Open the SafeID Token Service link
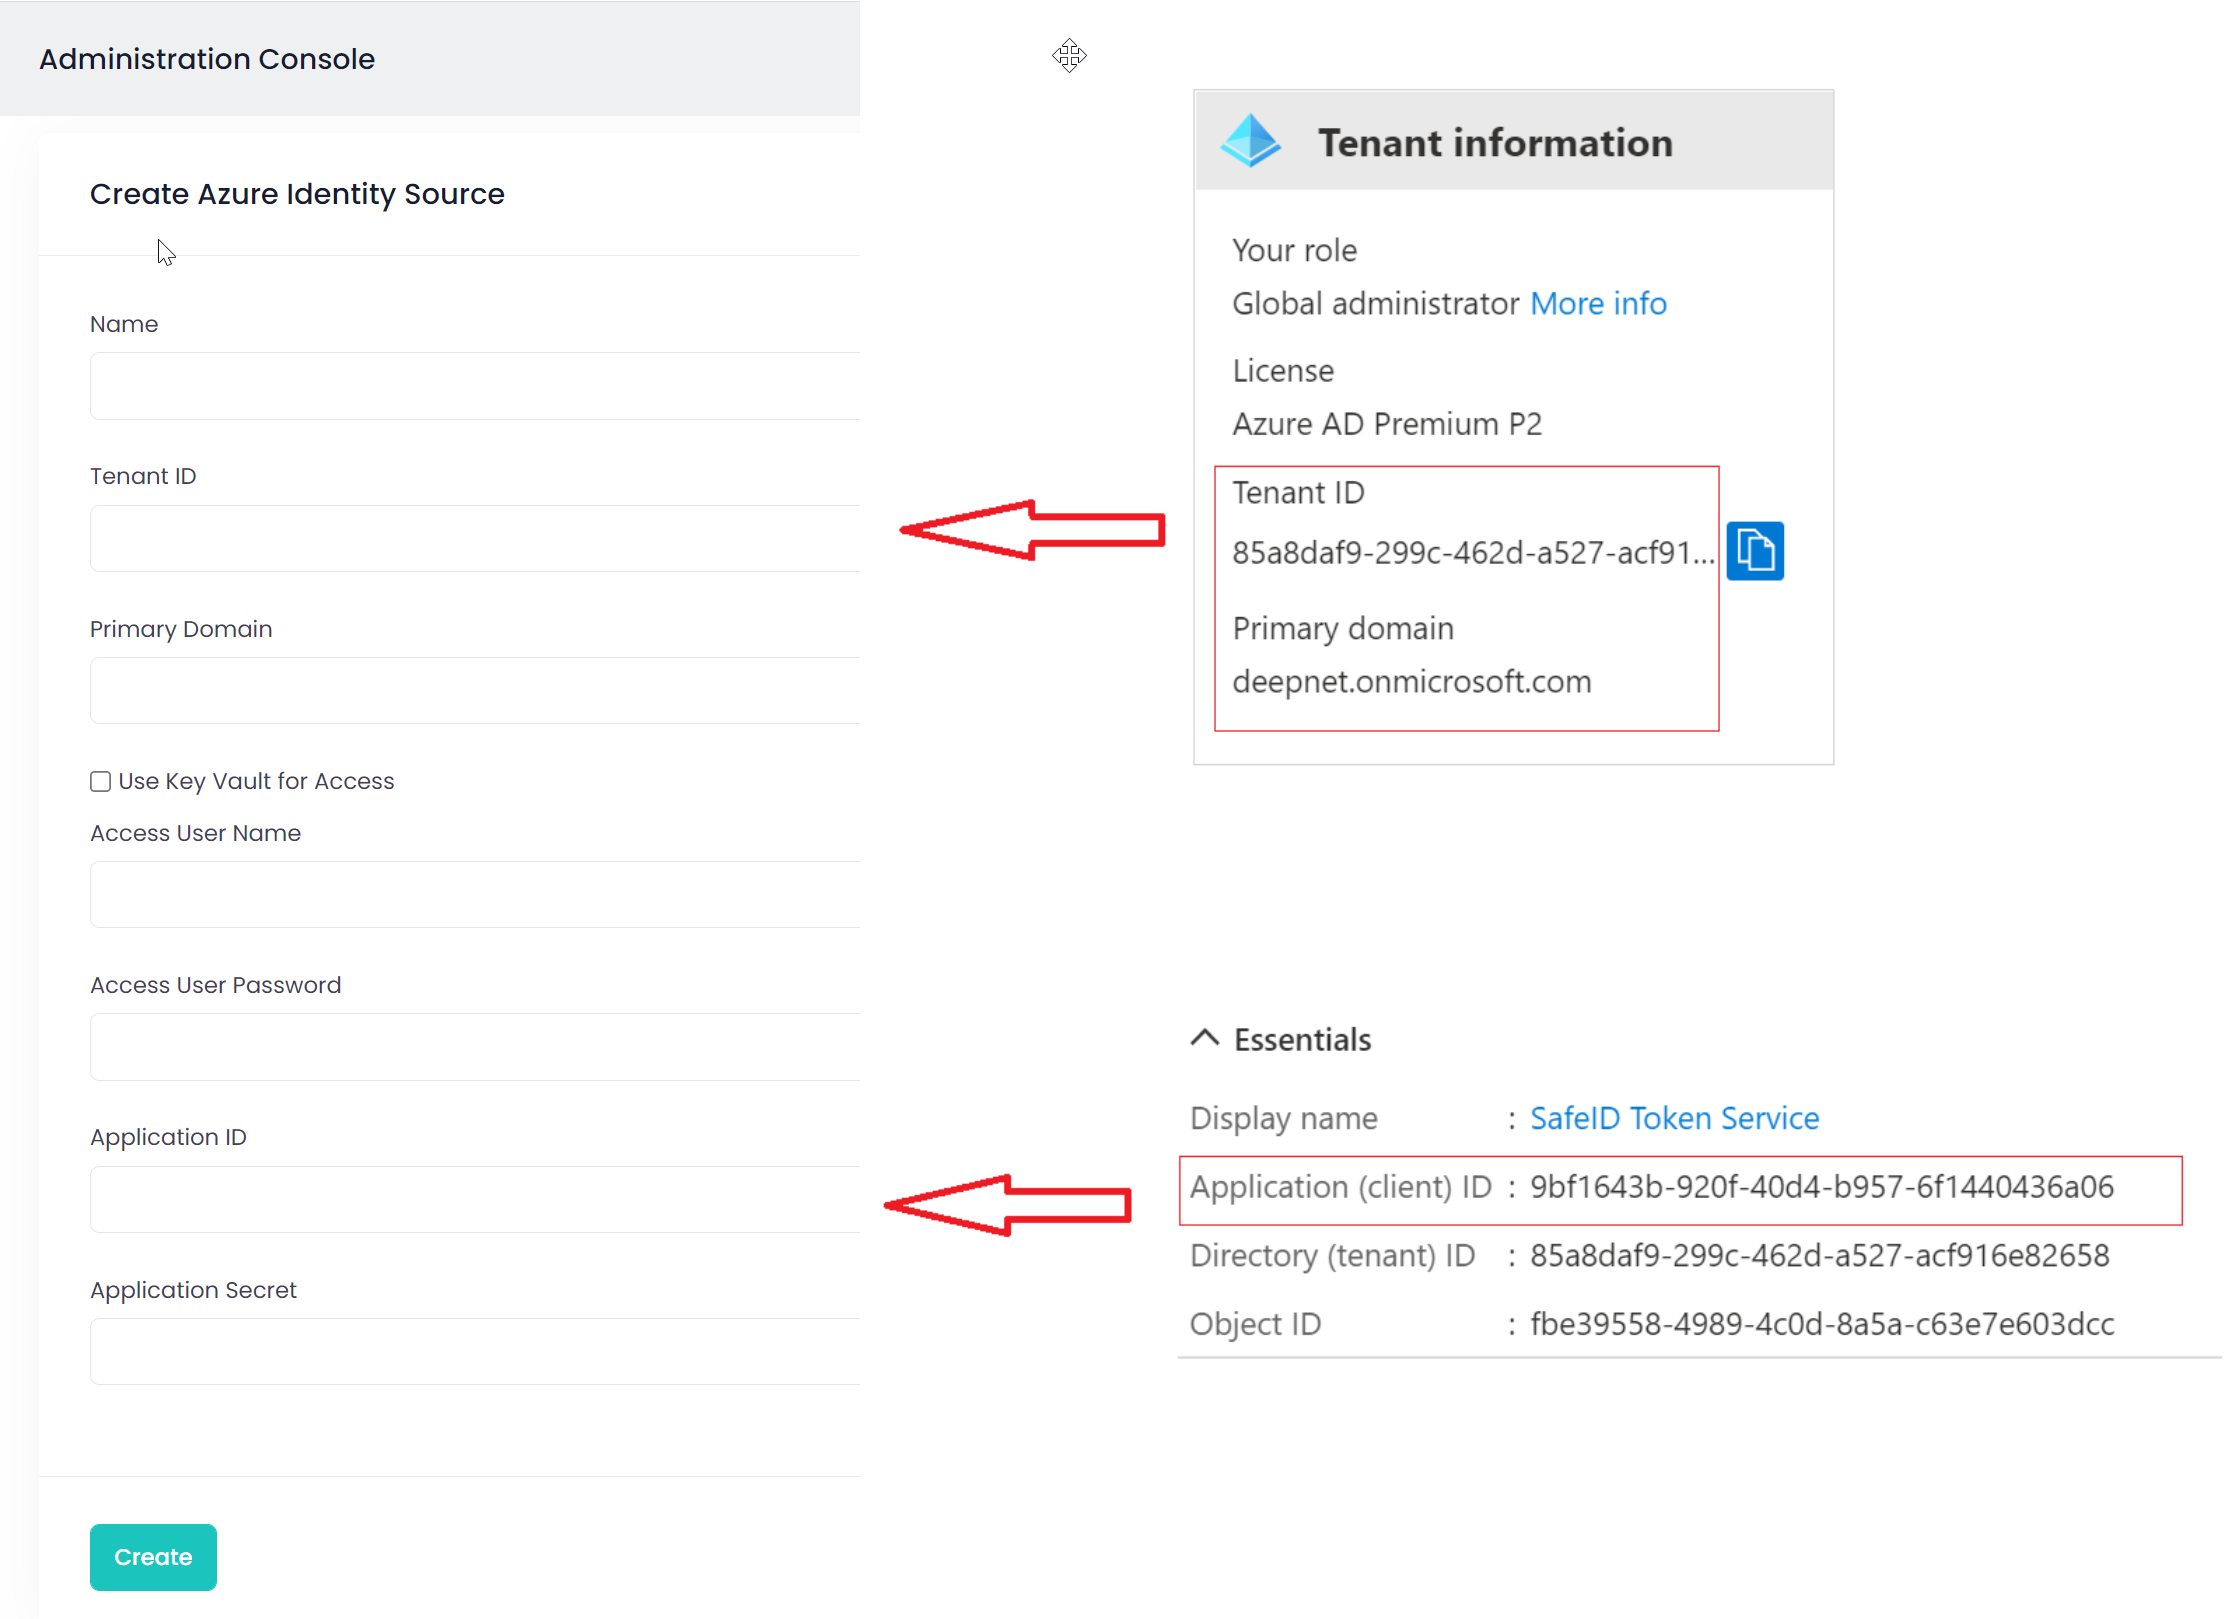Screen dimensions: 2237x1619 click(x=1674, y=1118)
